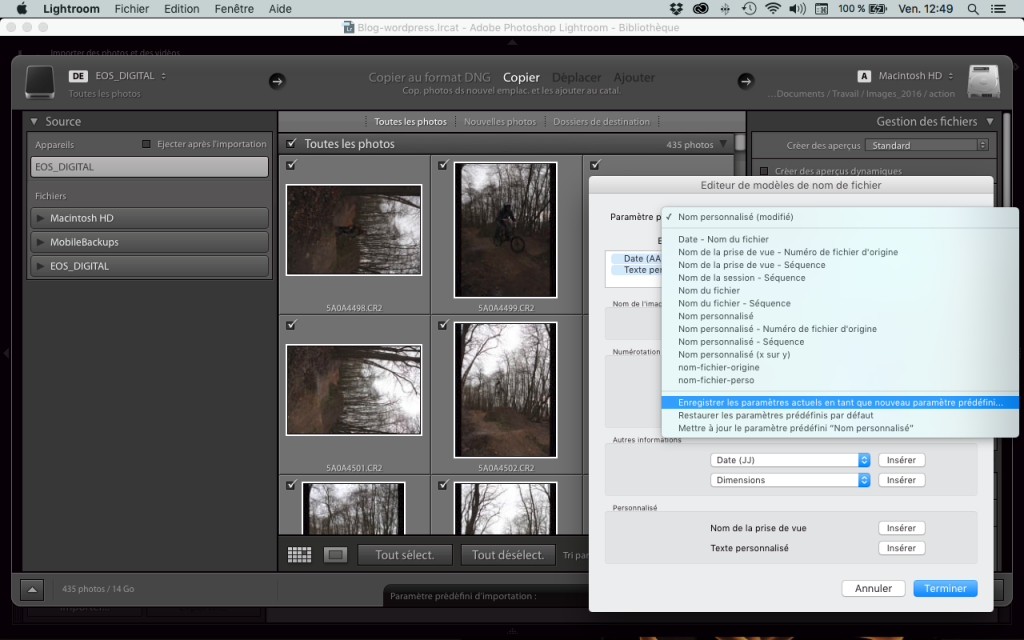Image resolution: width=1024 pixels, height=640 pixels.
Task: Open the 435 photos triangle menu
Action: (723, 144)
